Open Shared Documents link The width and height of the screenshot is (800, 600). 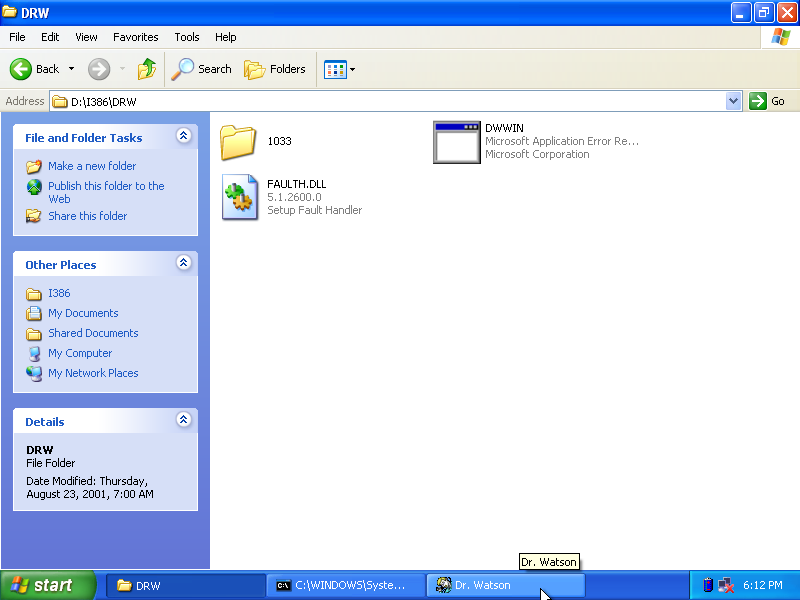(x=93, y=333)
